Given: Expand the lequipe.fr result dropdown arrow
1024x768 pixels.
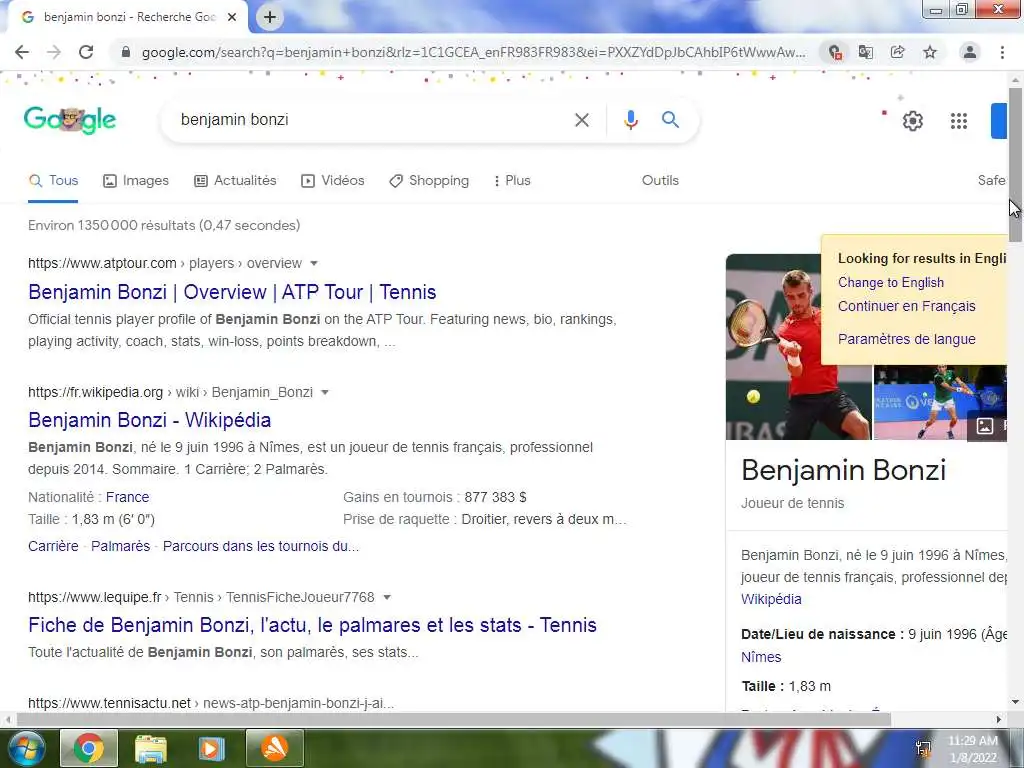Looking at the screenshot, I should pos(387,598).
